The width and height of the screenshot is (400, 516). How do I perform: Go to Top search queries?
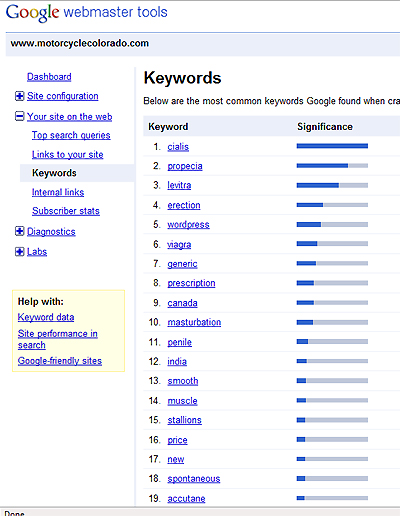coord(71,135)
